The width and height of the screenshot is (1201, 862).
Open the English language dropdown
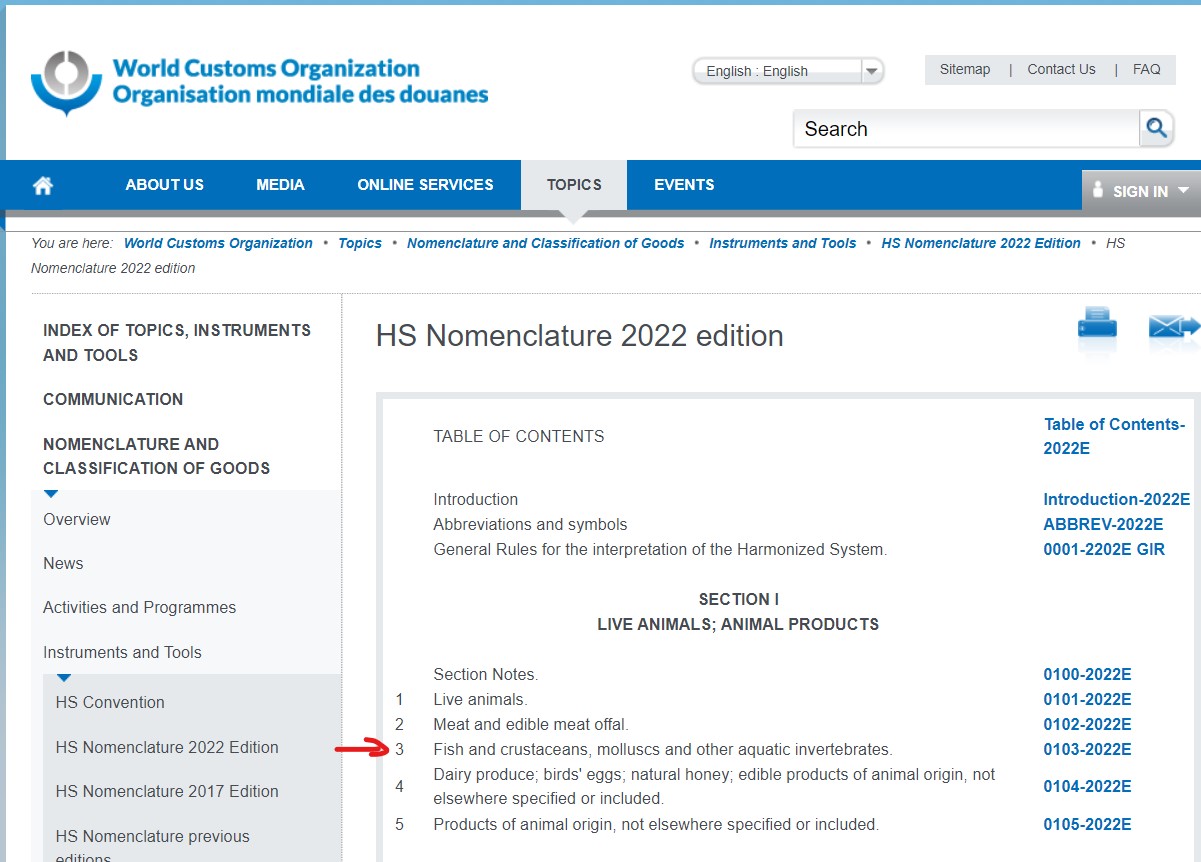(788, 71)
